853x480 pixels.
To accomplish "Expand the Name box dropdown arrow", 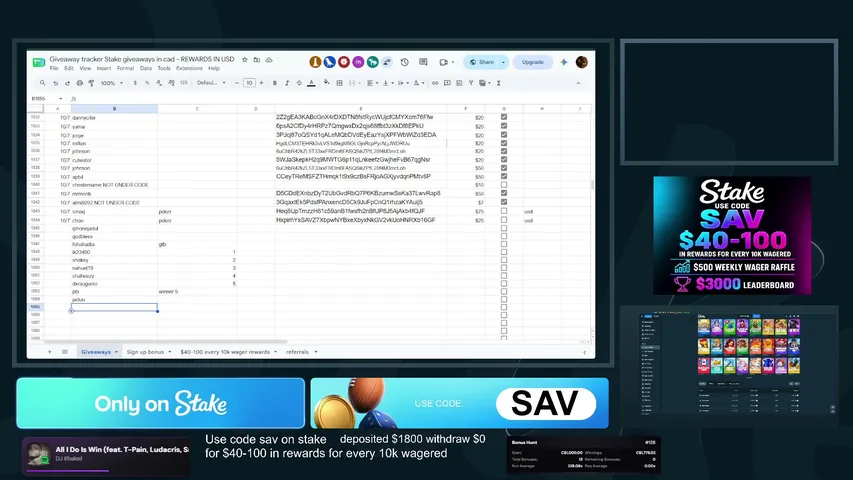I will (x=60, y=99).
